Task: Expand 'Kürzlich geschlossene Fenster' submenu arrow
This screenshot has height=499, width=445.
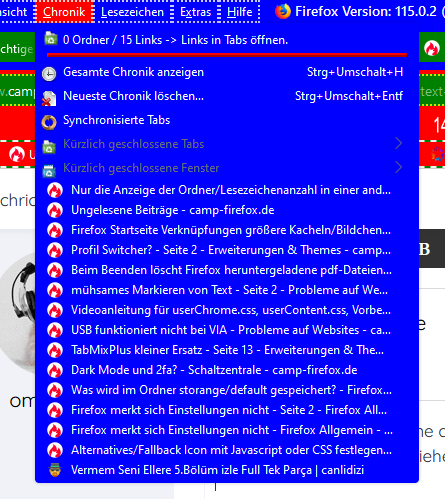Action: (x=399, y=167)
